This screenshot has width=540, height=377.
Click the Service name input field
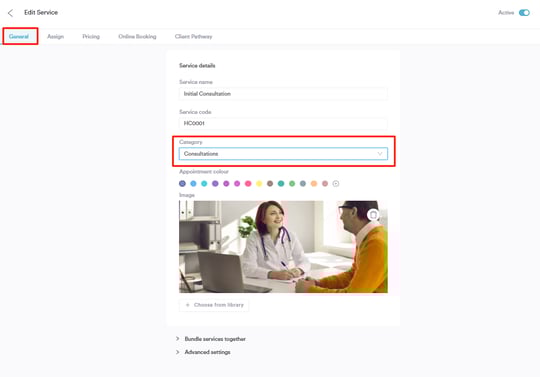click(x=283, y=94)
